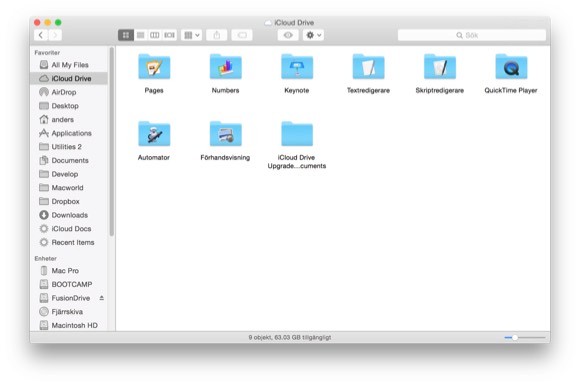
Task: Click the Favoriter sidebar heading
Action: pyautogui.click(x=47, y=53)
